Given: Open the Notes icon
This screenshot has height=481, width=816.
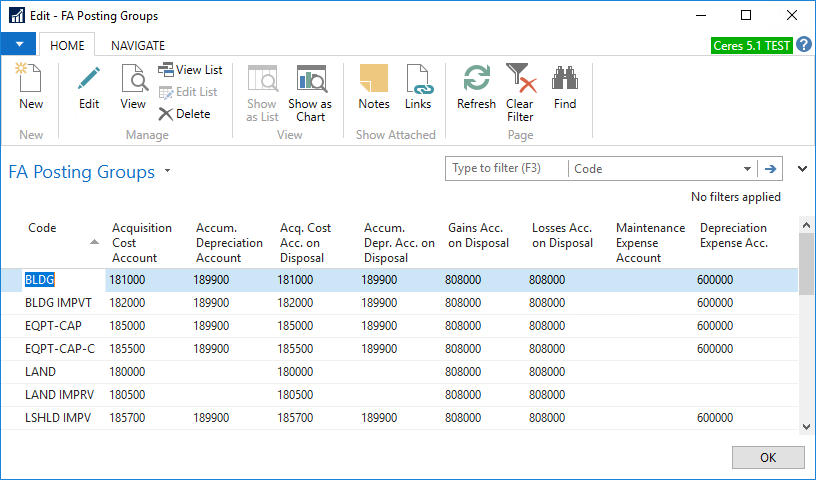Looking at the screenshot, I should (x=373, y=80).
